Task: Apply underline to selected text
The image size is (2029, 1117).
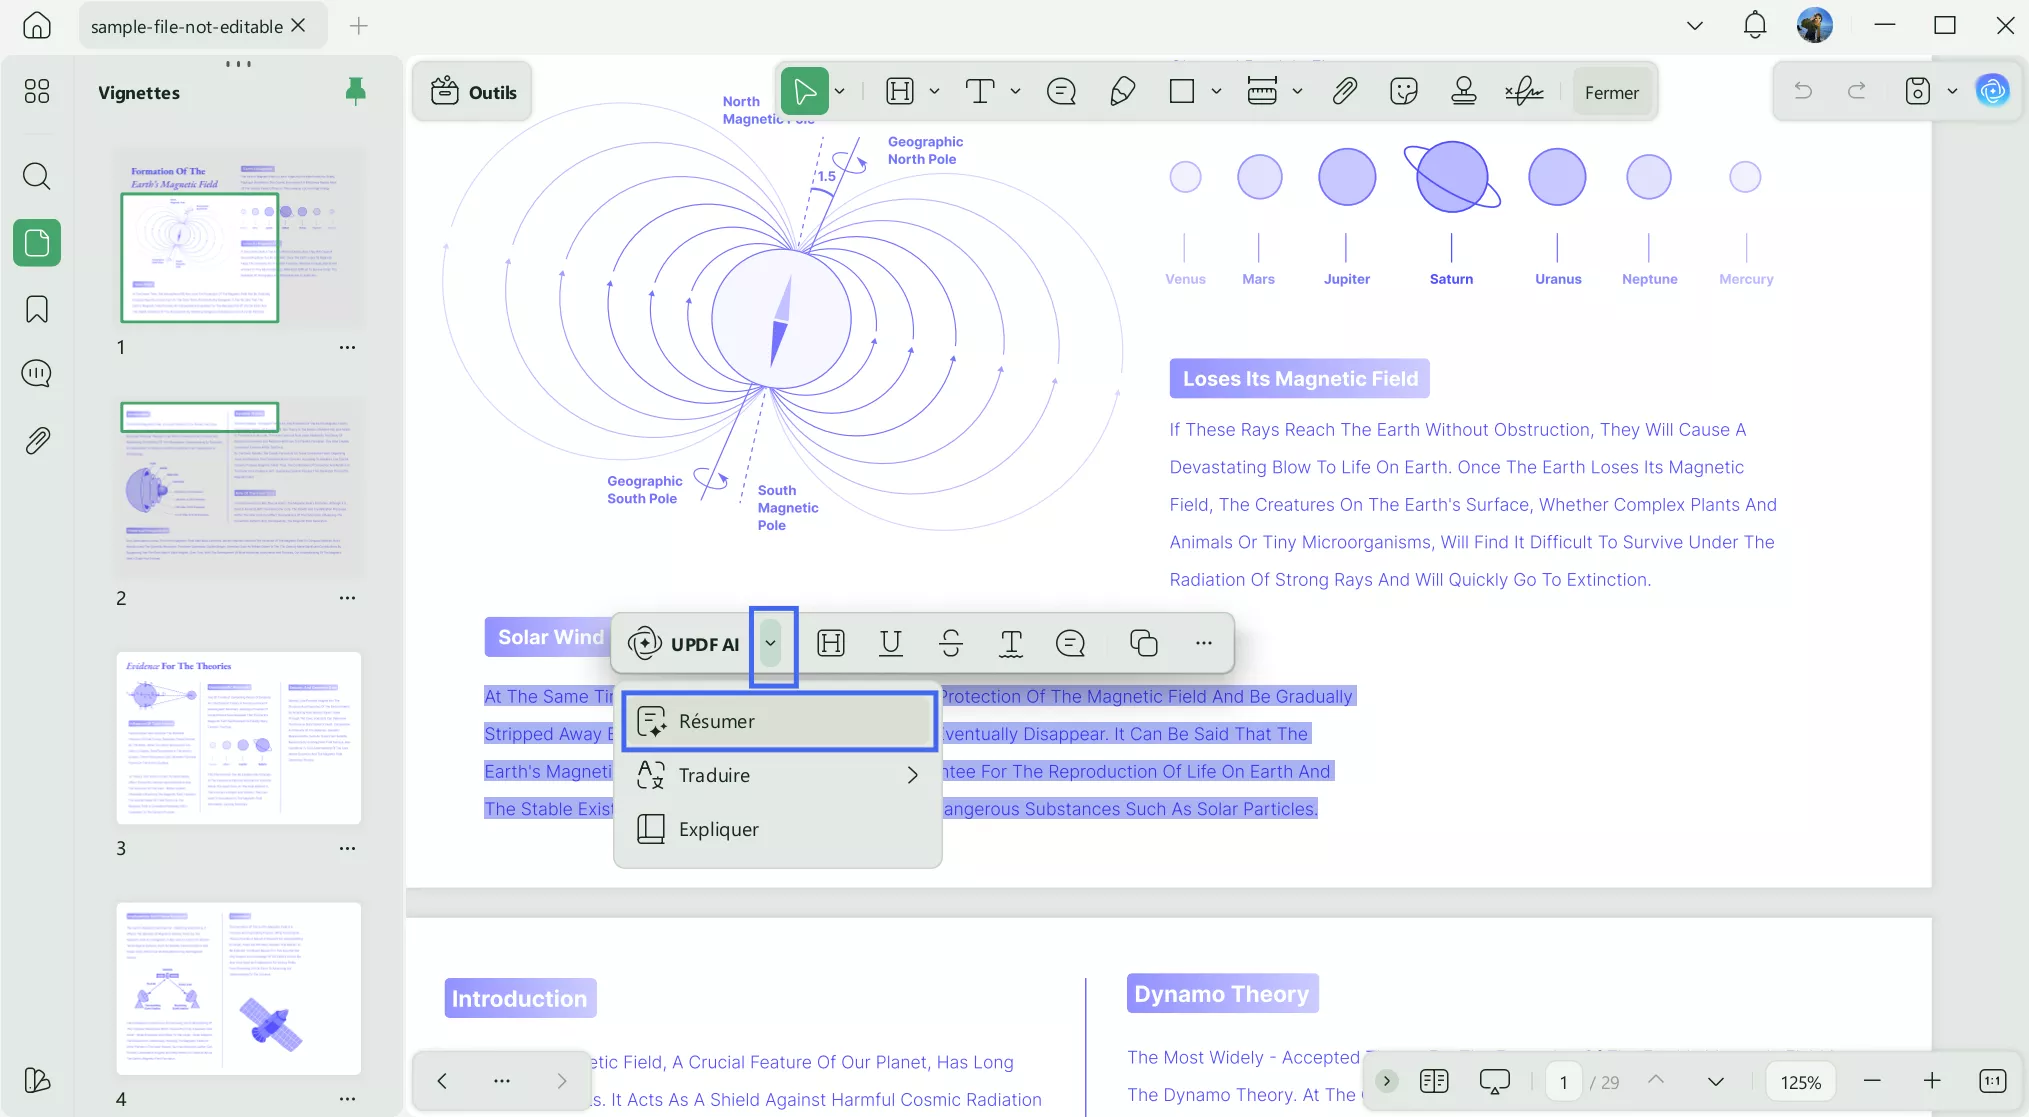Action: [890, 643]
